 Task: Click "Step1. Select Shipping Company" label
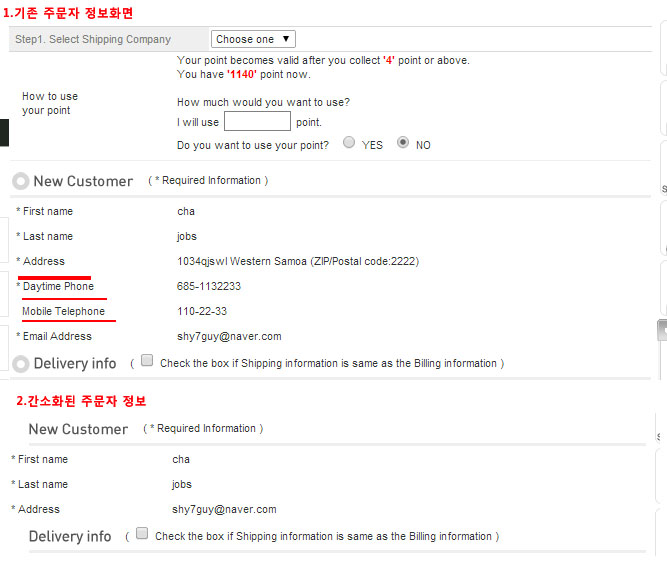point(93,40)
